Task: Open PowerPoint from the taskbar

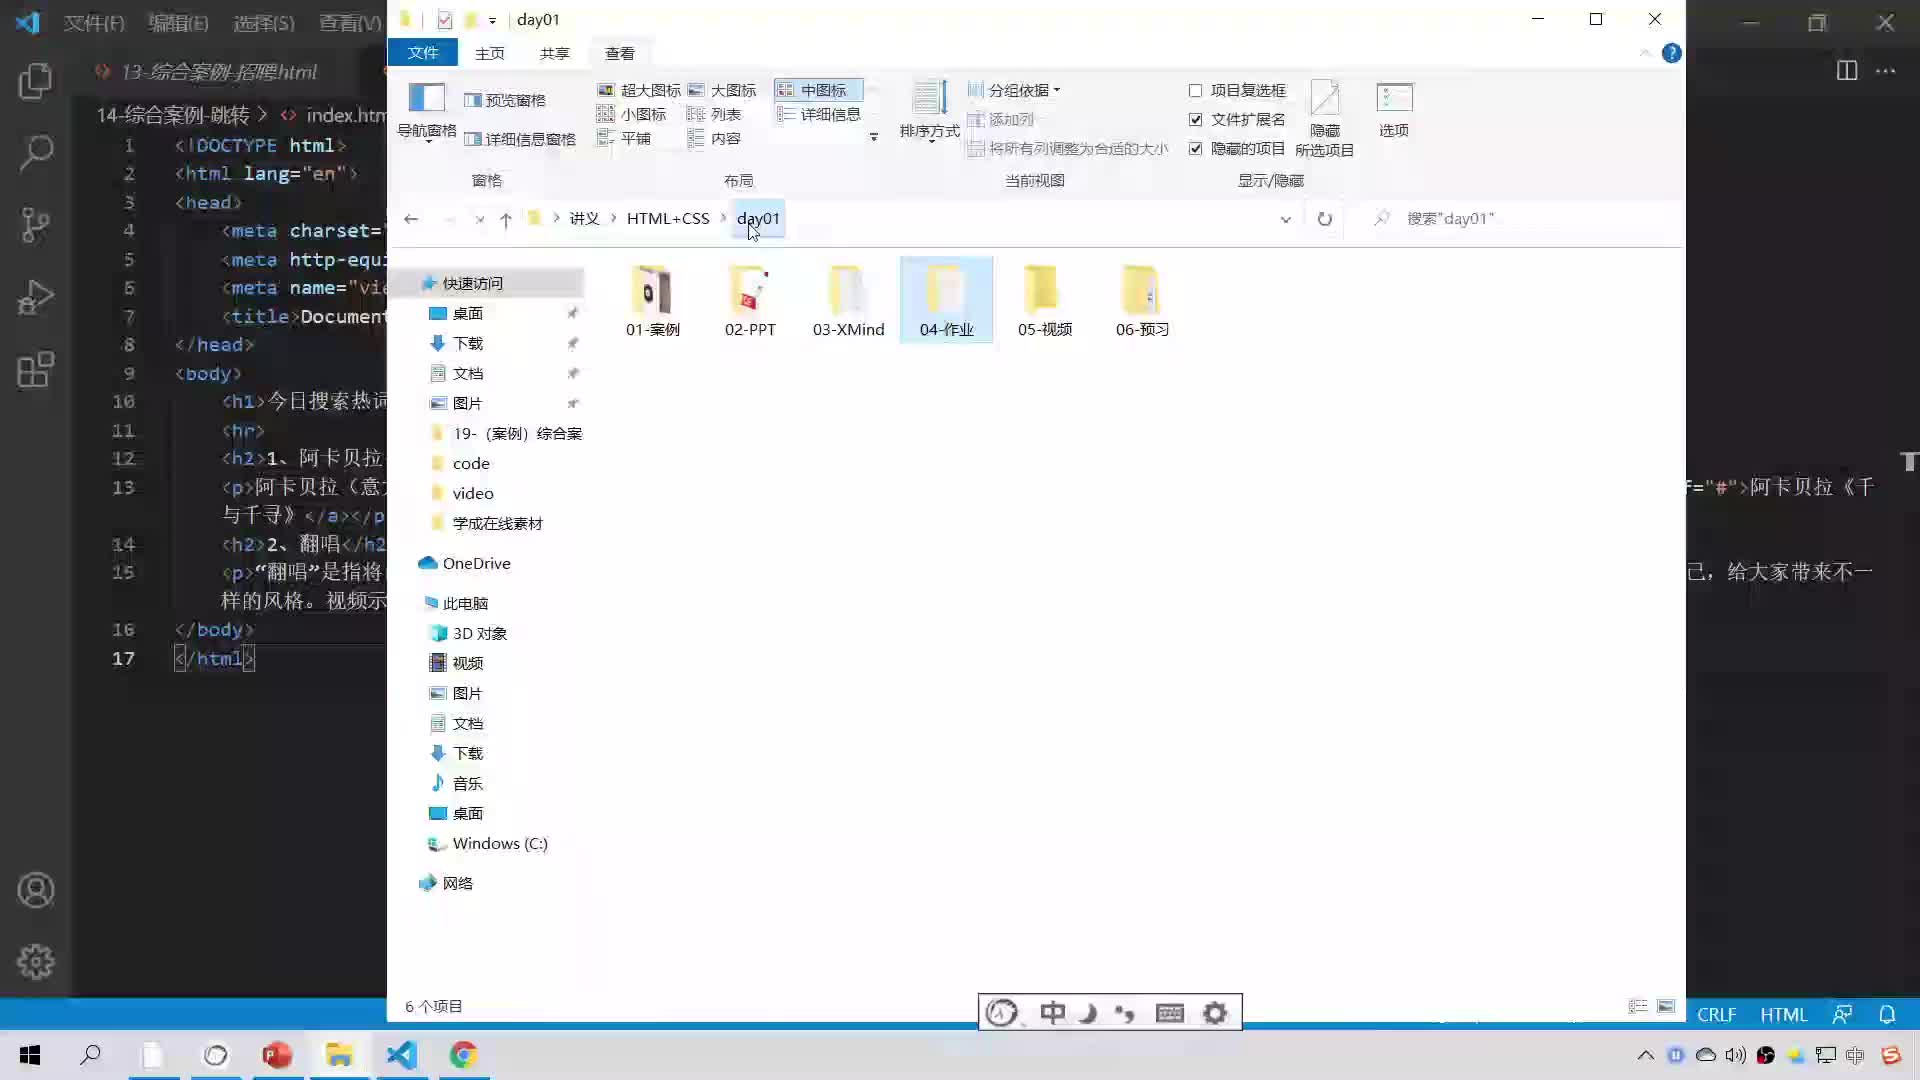Action: pos(277,1055)
